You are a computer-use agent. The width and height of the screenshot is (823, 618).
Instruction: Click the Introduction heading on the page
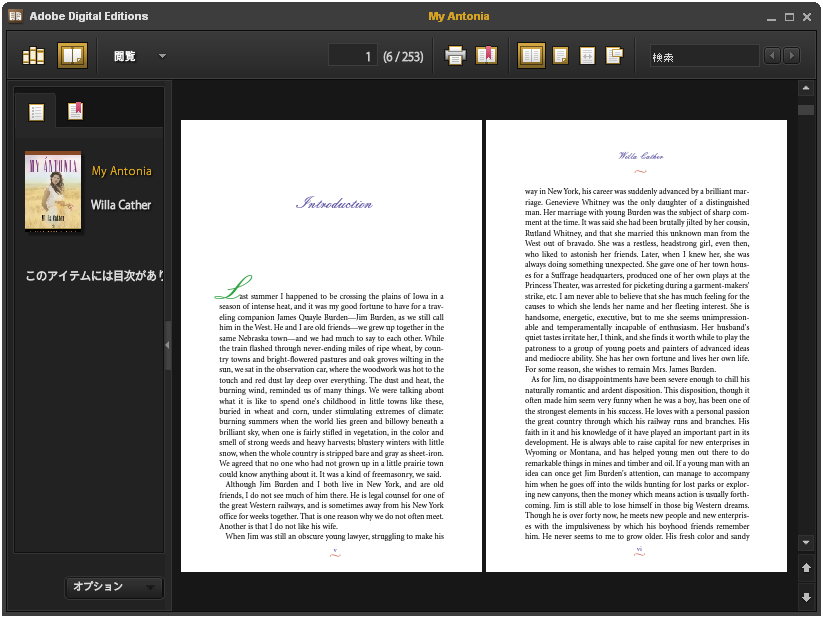334,203
